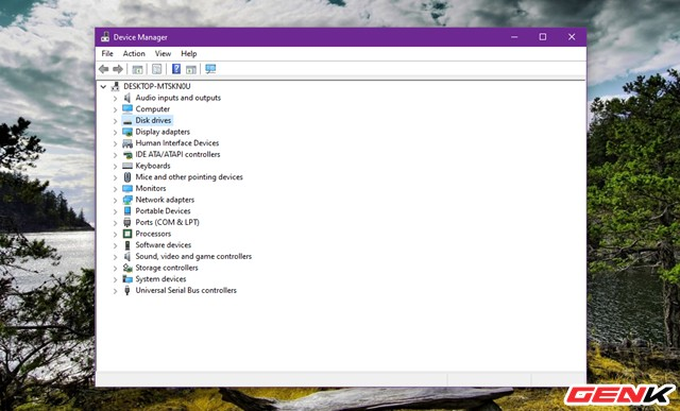The width and height of the screenshot is (680, 411).
Task: Open the Help menu
Action: pos(189,54)
